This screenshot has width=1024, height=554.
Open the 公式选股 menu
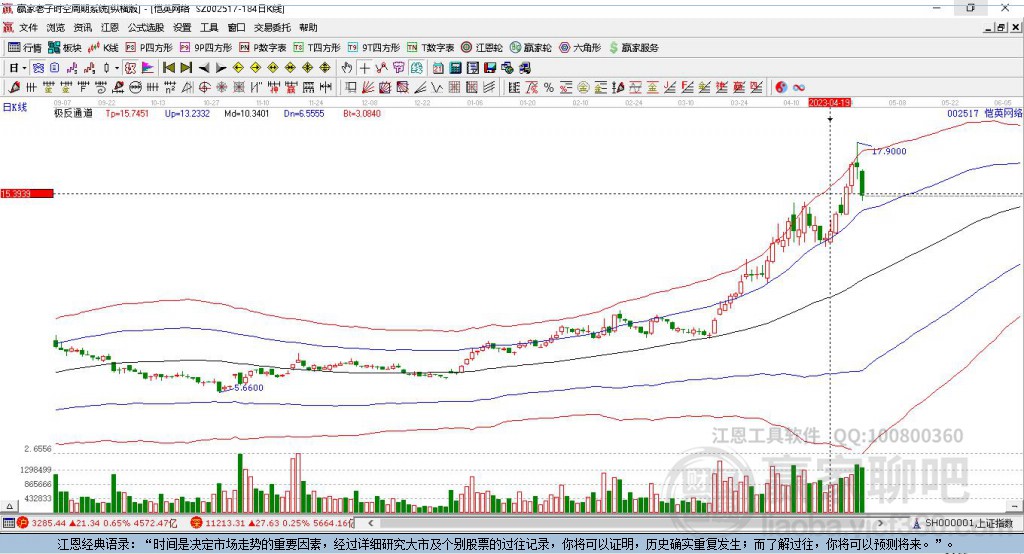tap(146, 27)
